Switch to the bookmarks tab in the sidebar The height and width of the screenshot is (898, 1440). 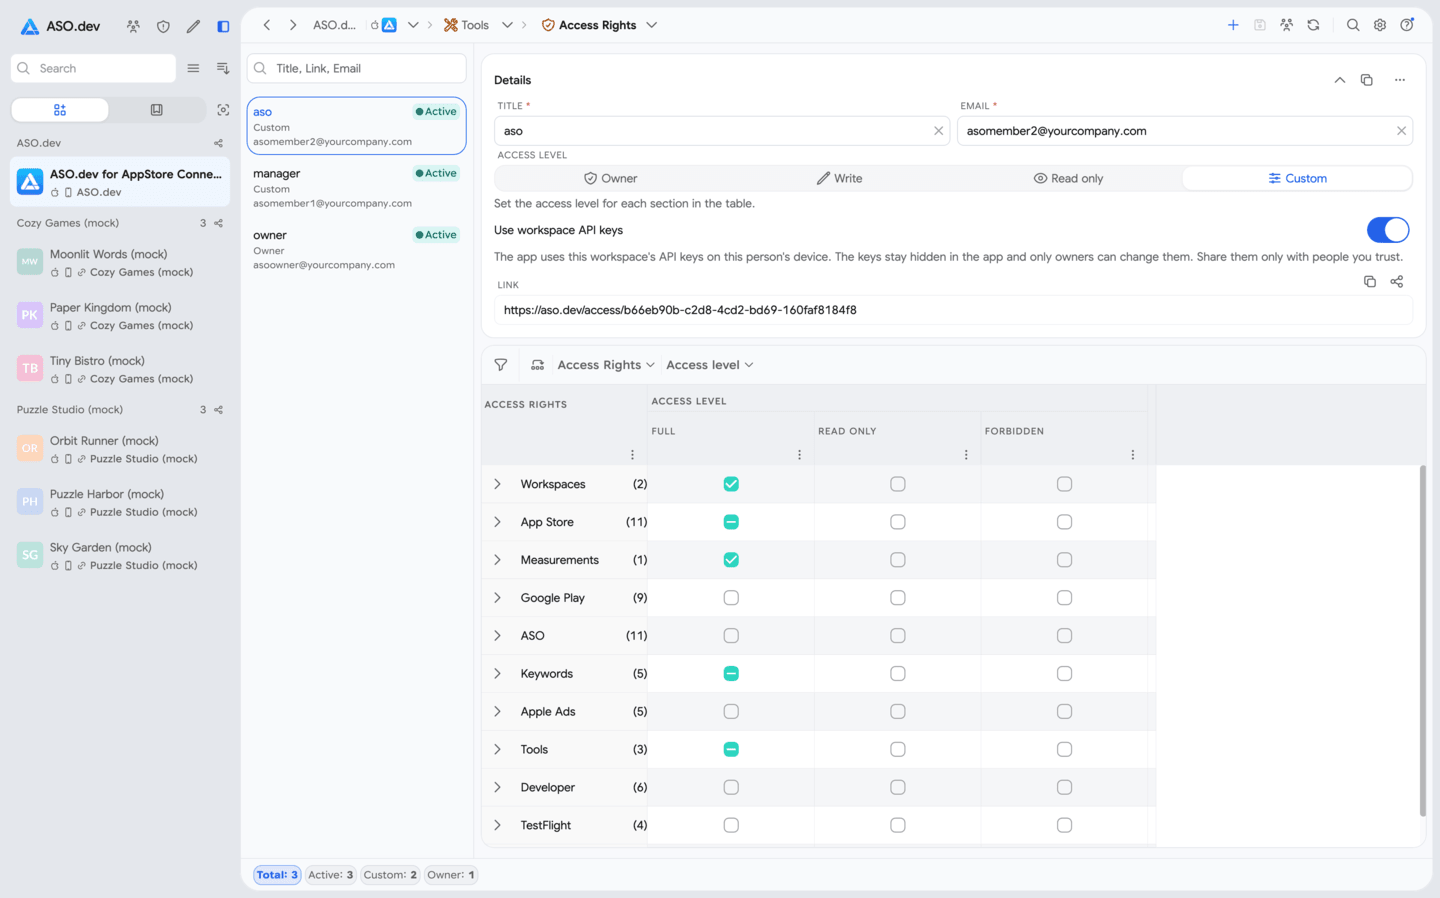tap(156, 110)
